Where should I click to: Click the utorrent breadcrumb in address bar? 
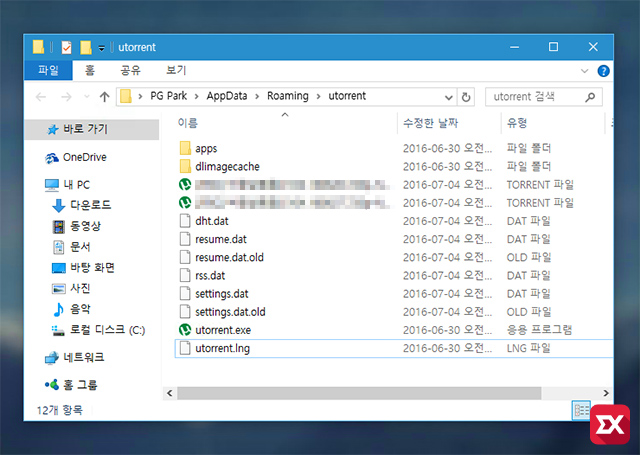coord(347,96)
